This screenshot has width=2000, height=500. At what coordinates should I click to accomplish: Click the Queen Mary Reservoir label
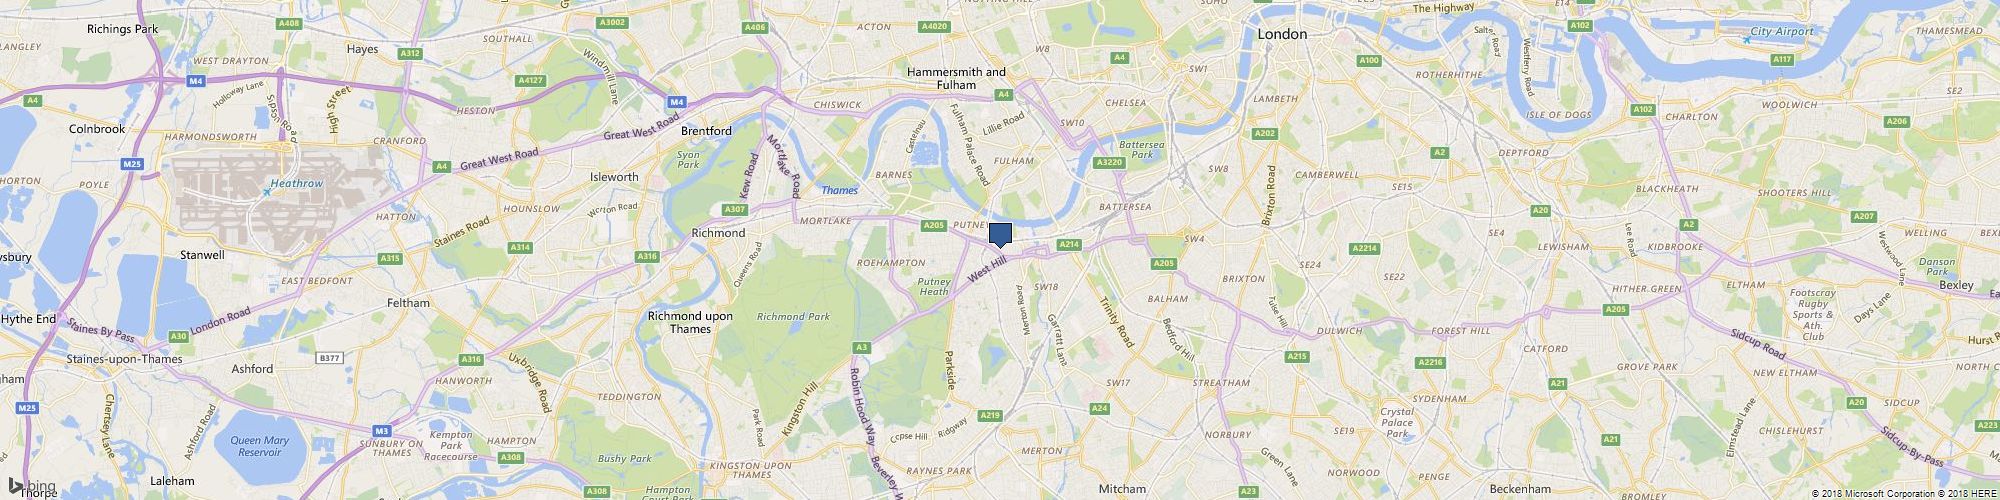tap(259, 446)
